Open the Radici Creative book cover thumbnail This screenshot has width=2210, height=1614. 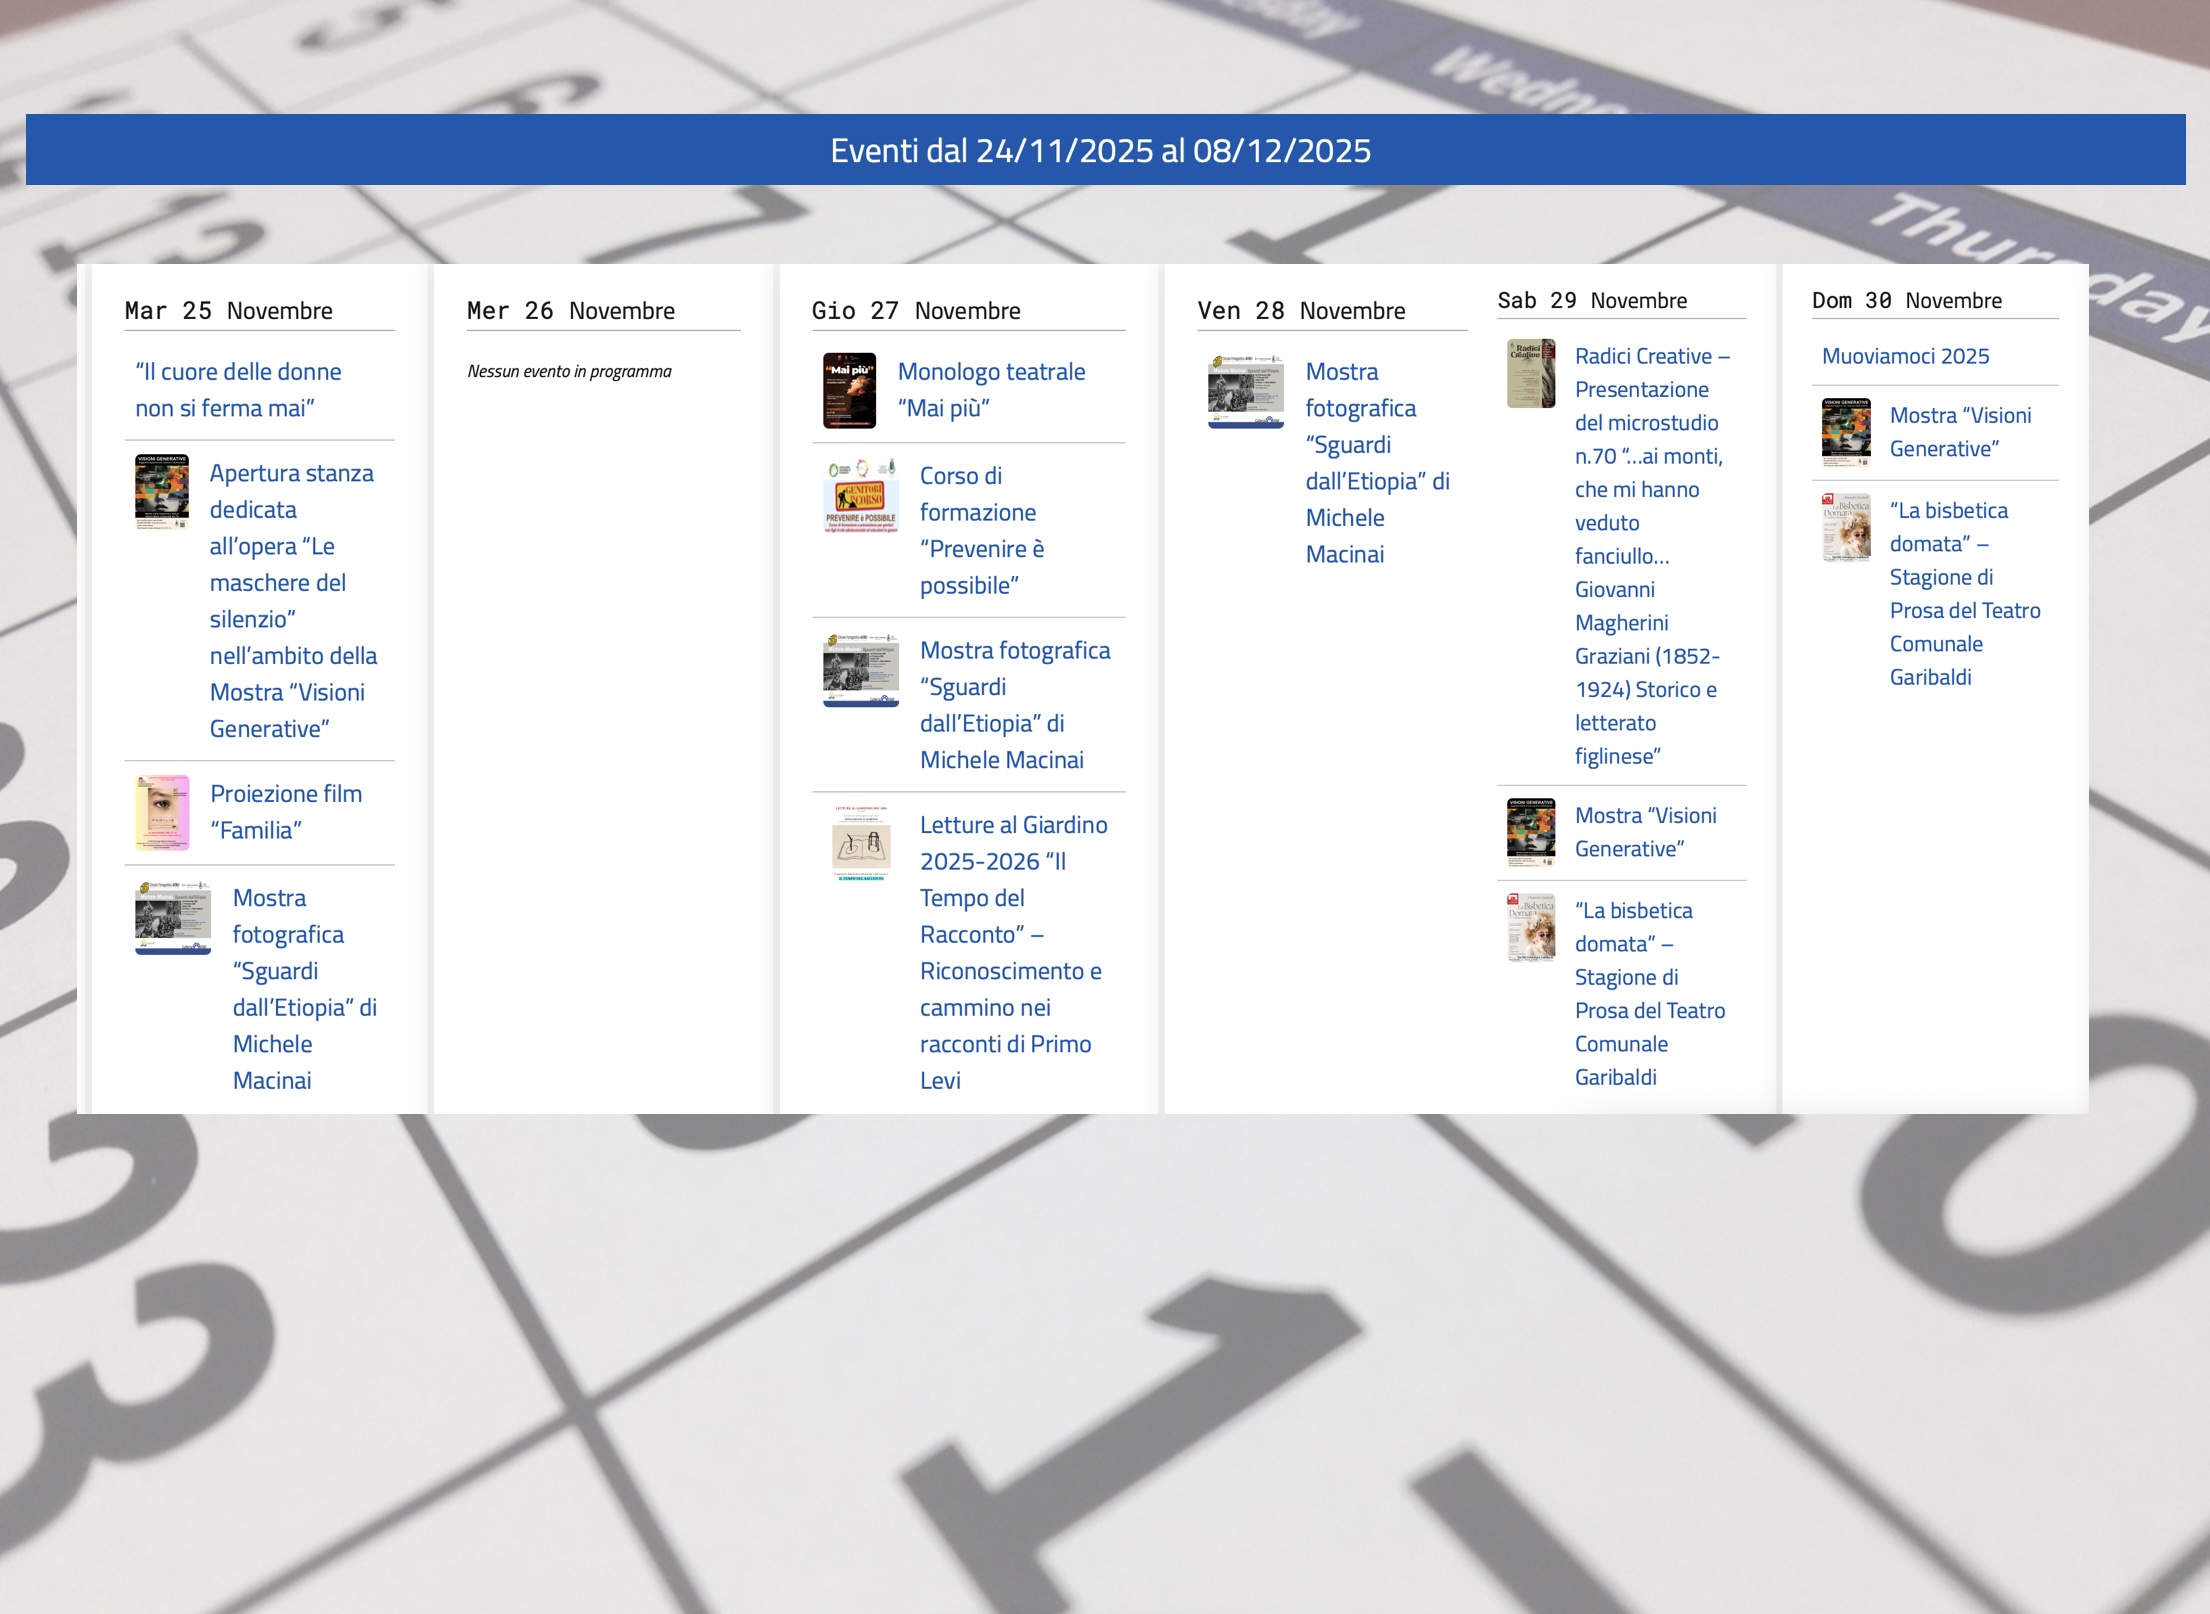click(x=1530, y=373)
